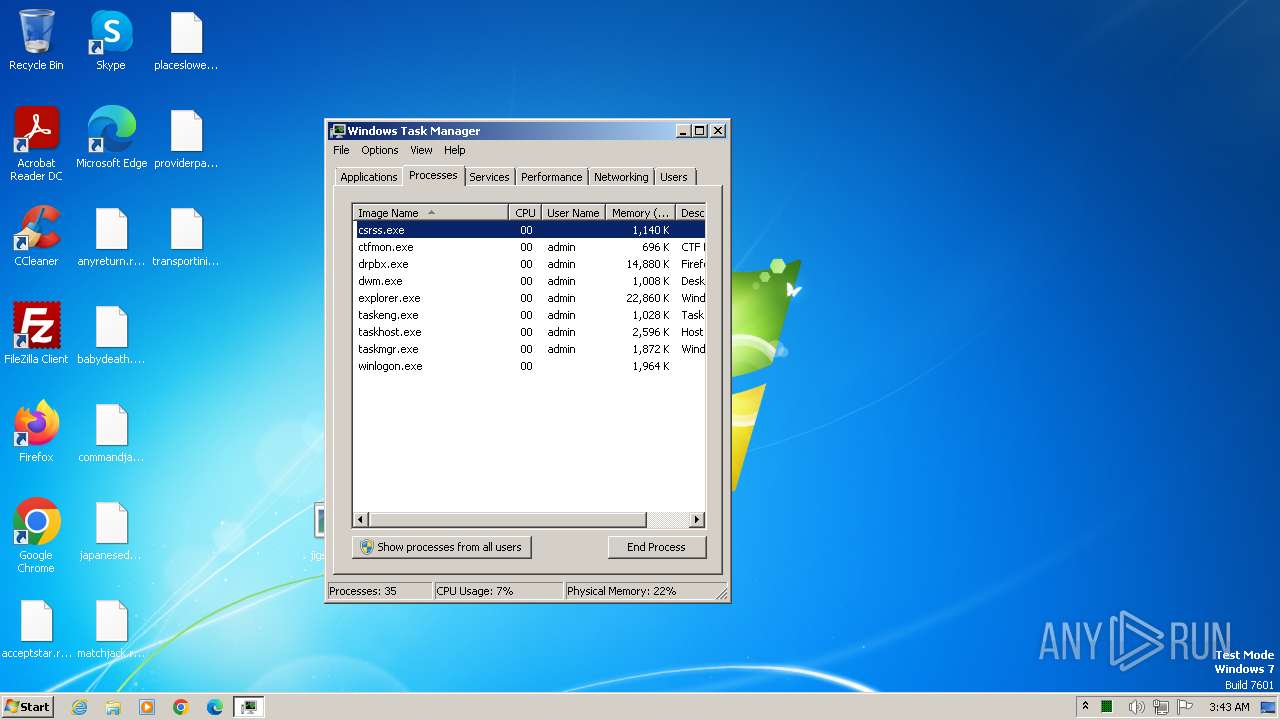Screen dimensions: 1280x720
Task: Switch to the Users tab
Action: click(x=673, y=177)
